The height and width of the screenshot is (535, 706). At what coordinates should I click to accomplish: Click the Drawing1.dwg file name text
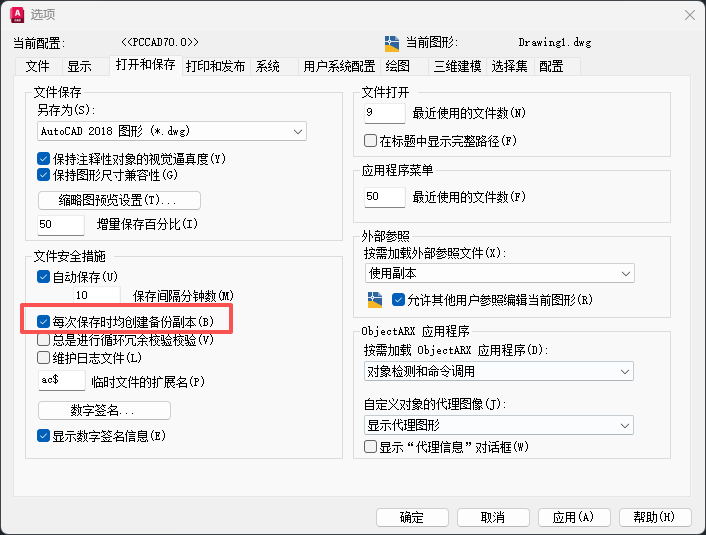(x=555, y=43)
